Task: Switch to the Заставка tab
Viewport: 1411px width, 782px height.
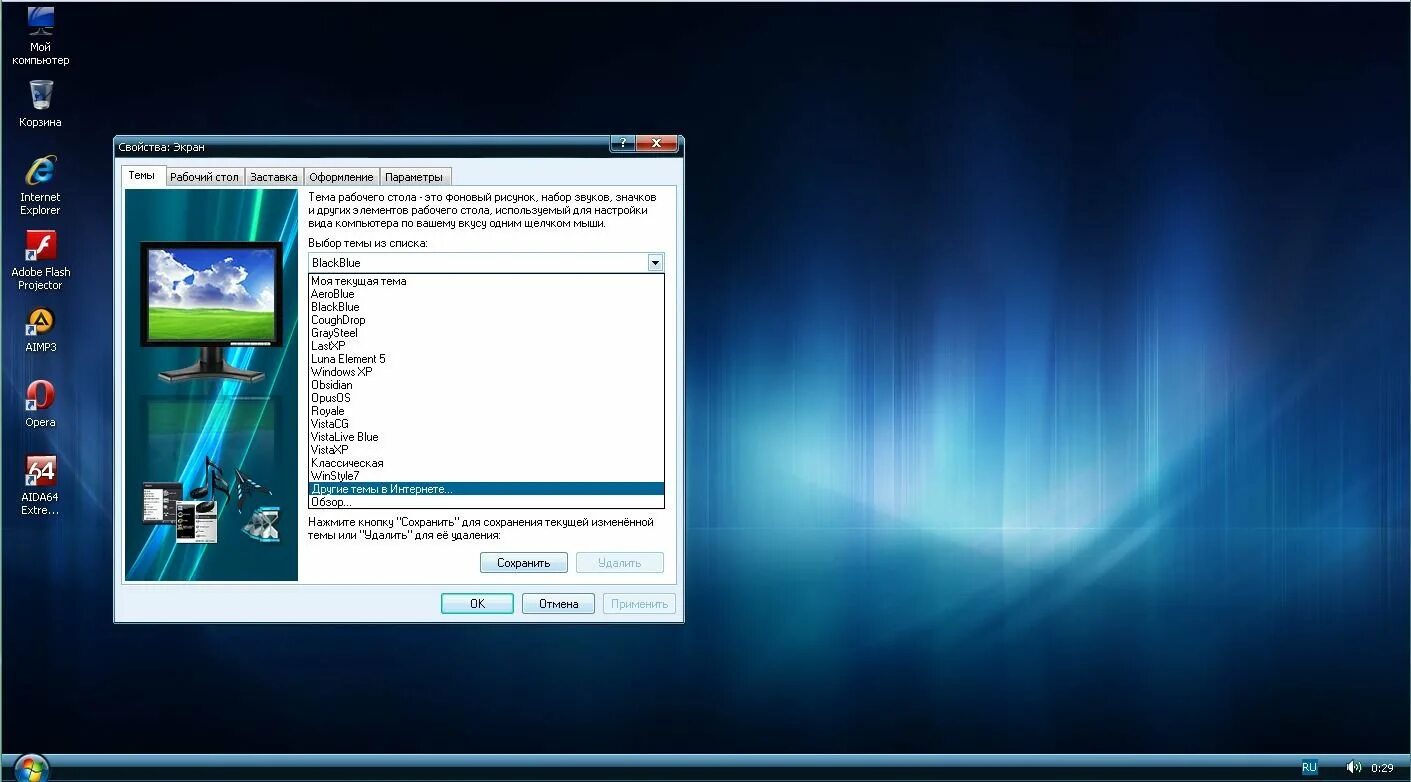Action: tap(274, 176)
